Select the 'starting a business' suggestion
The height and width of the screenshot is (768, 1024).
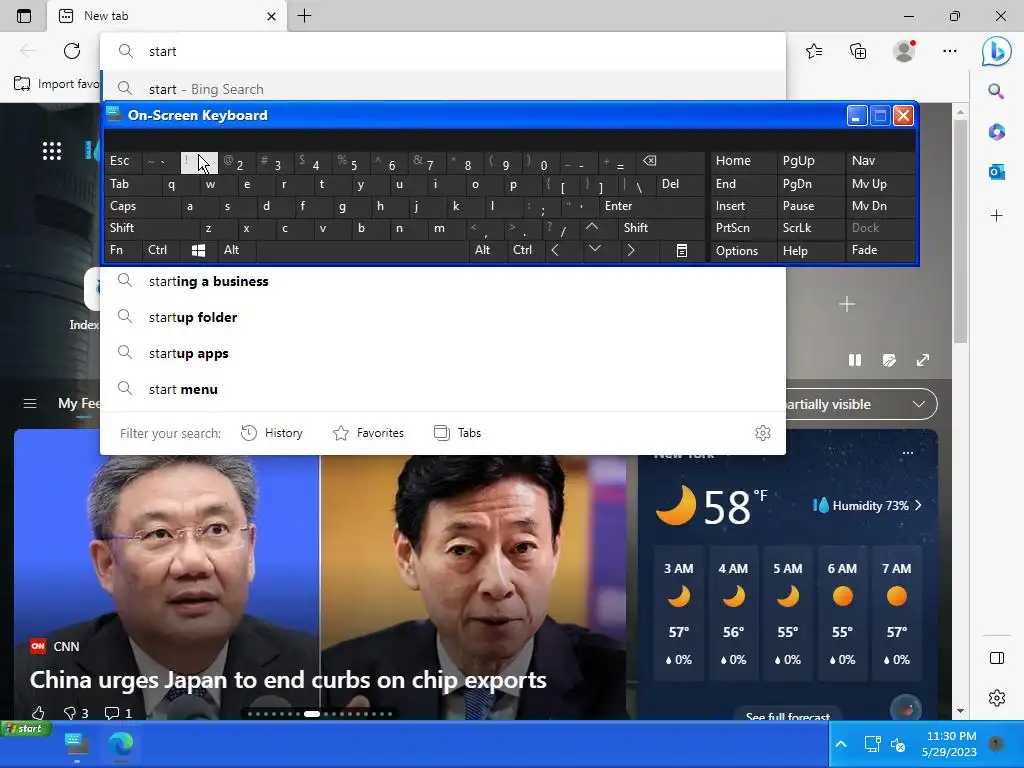(x=443, y=281)
